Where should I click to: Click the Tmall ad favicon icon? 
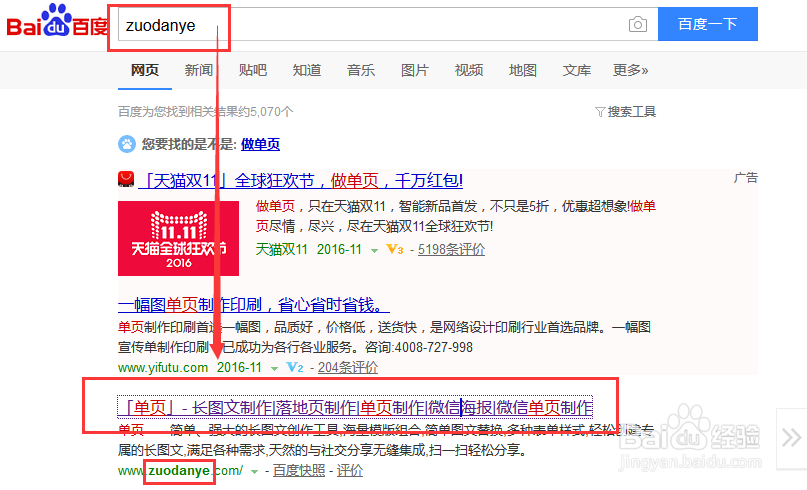click(126, 179)
